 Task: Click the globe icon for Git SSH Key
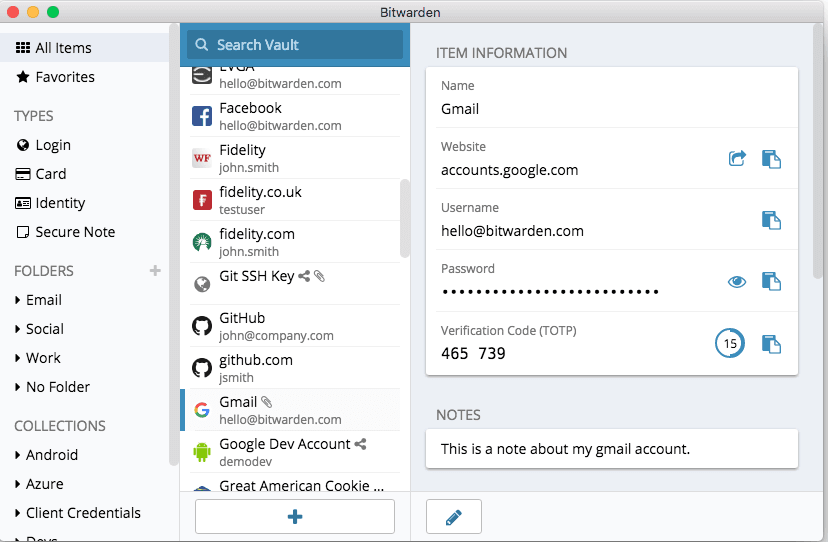pyautogui.click(x=202, y=284)
